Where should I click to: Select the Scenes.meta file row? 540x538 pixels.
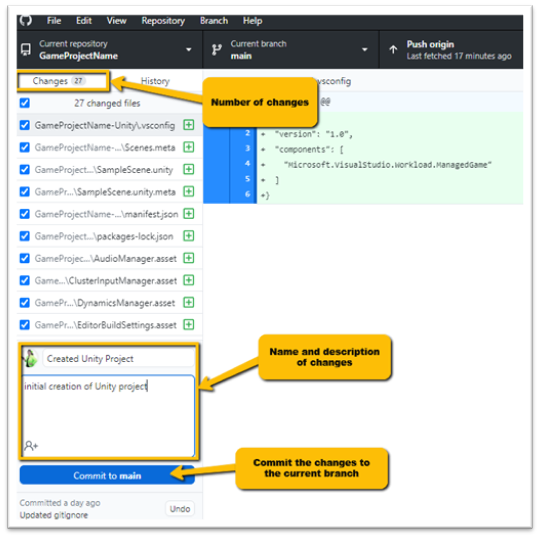pos(110,147)
